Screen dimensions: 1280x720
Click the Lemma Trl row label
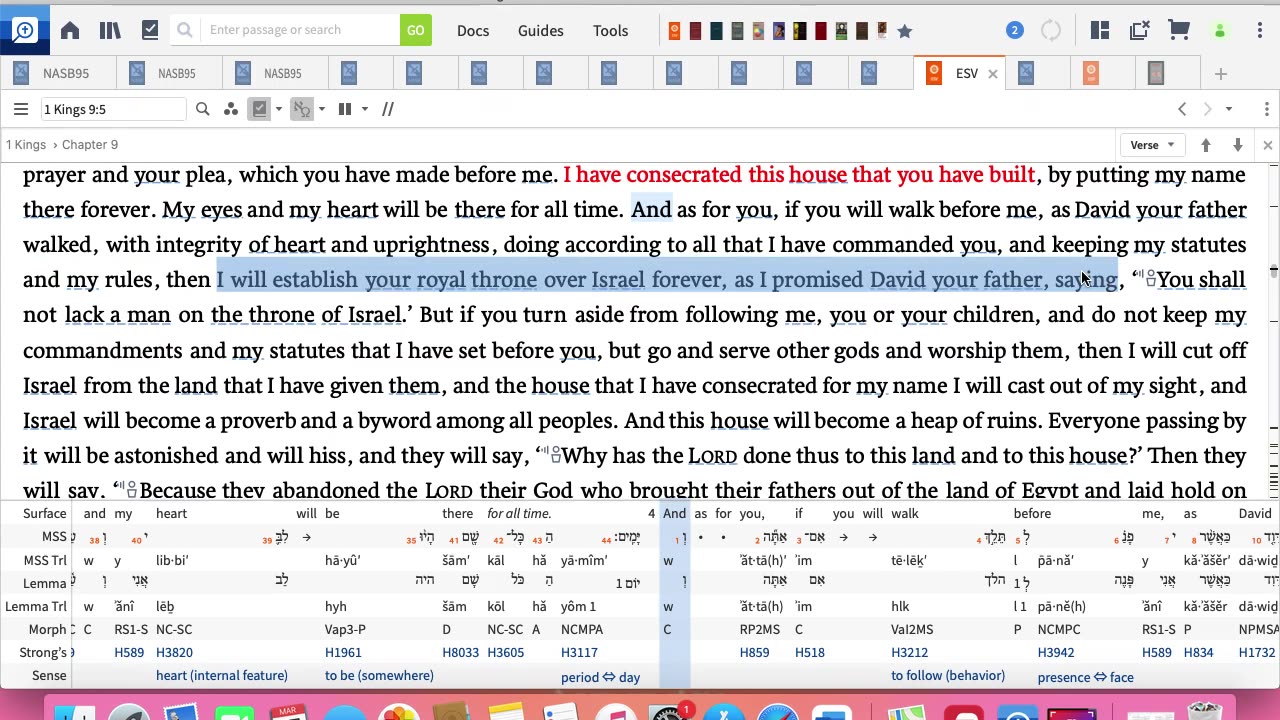point(36,606)
